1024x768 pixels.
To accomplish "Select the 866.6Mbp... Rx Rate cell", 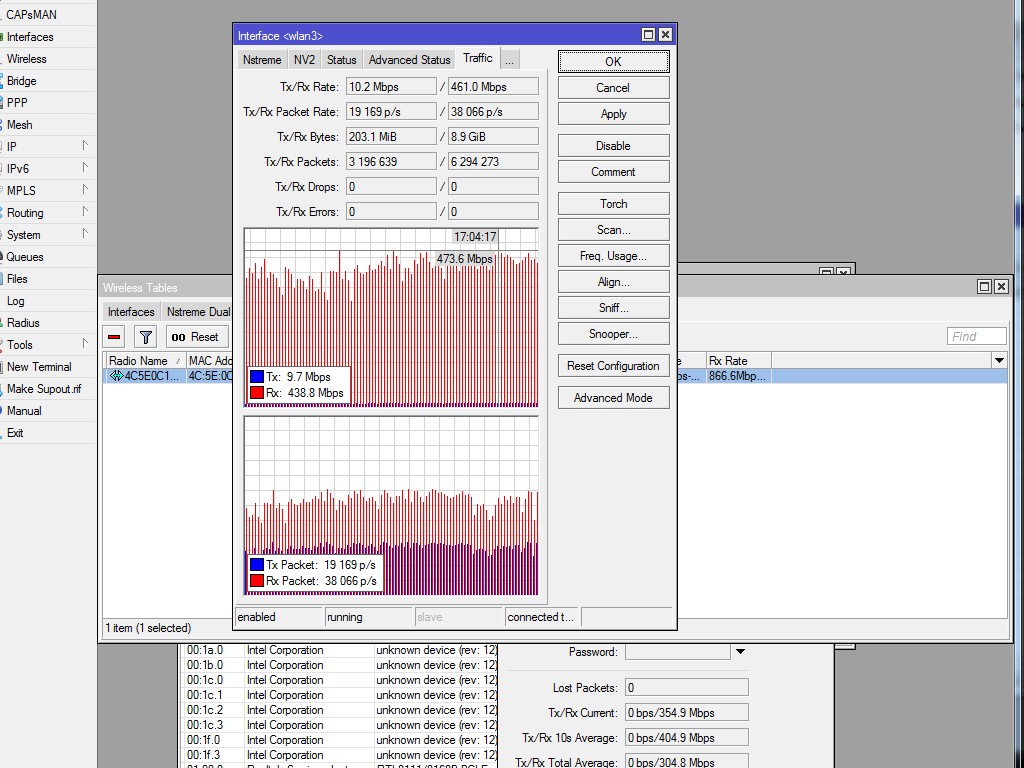I will [x=739, y=376].
